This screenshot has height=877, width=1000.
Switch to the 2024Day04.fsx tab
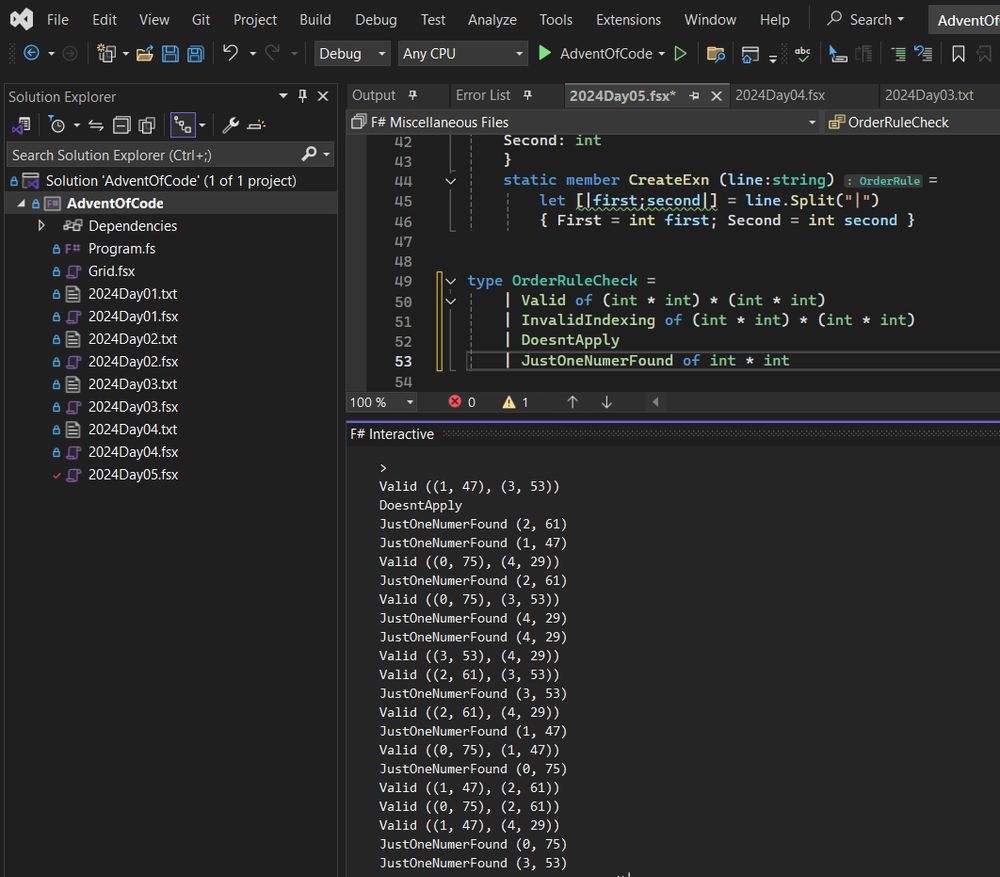click(779, 95)
